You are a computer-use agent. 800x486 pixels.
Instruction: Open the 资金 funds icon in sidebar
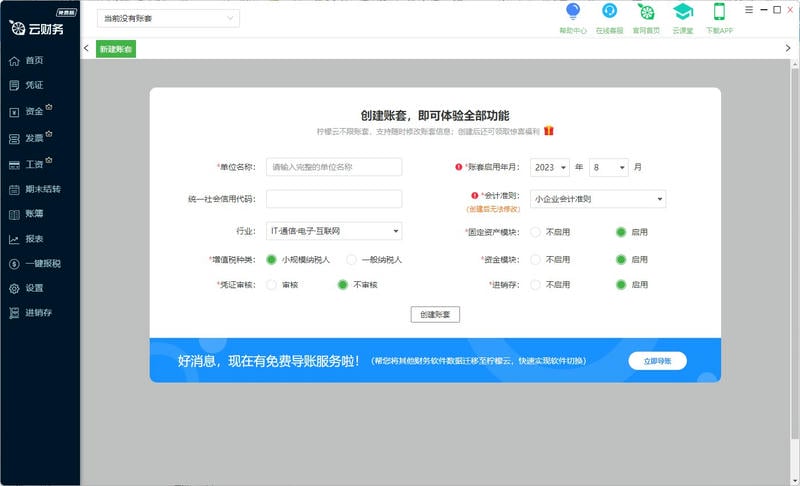(14, 112)
